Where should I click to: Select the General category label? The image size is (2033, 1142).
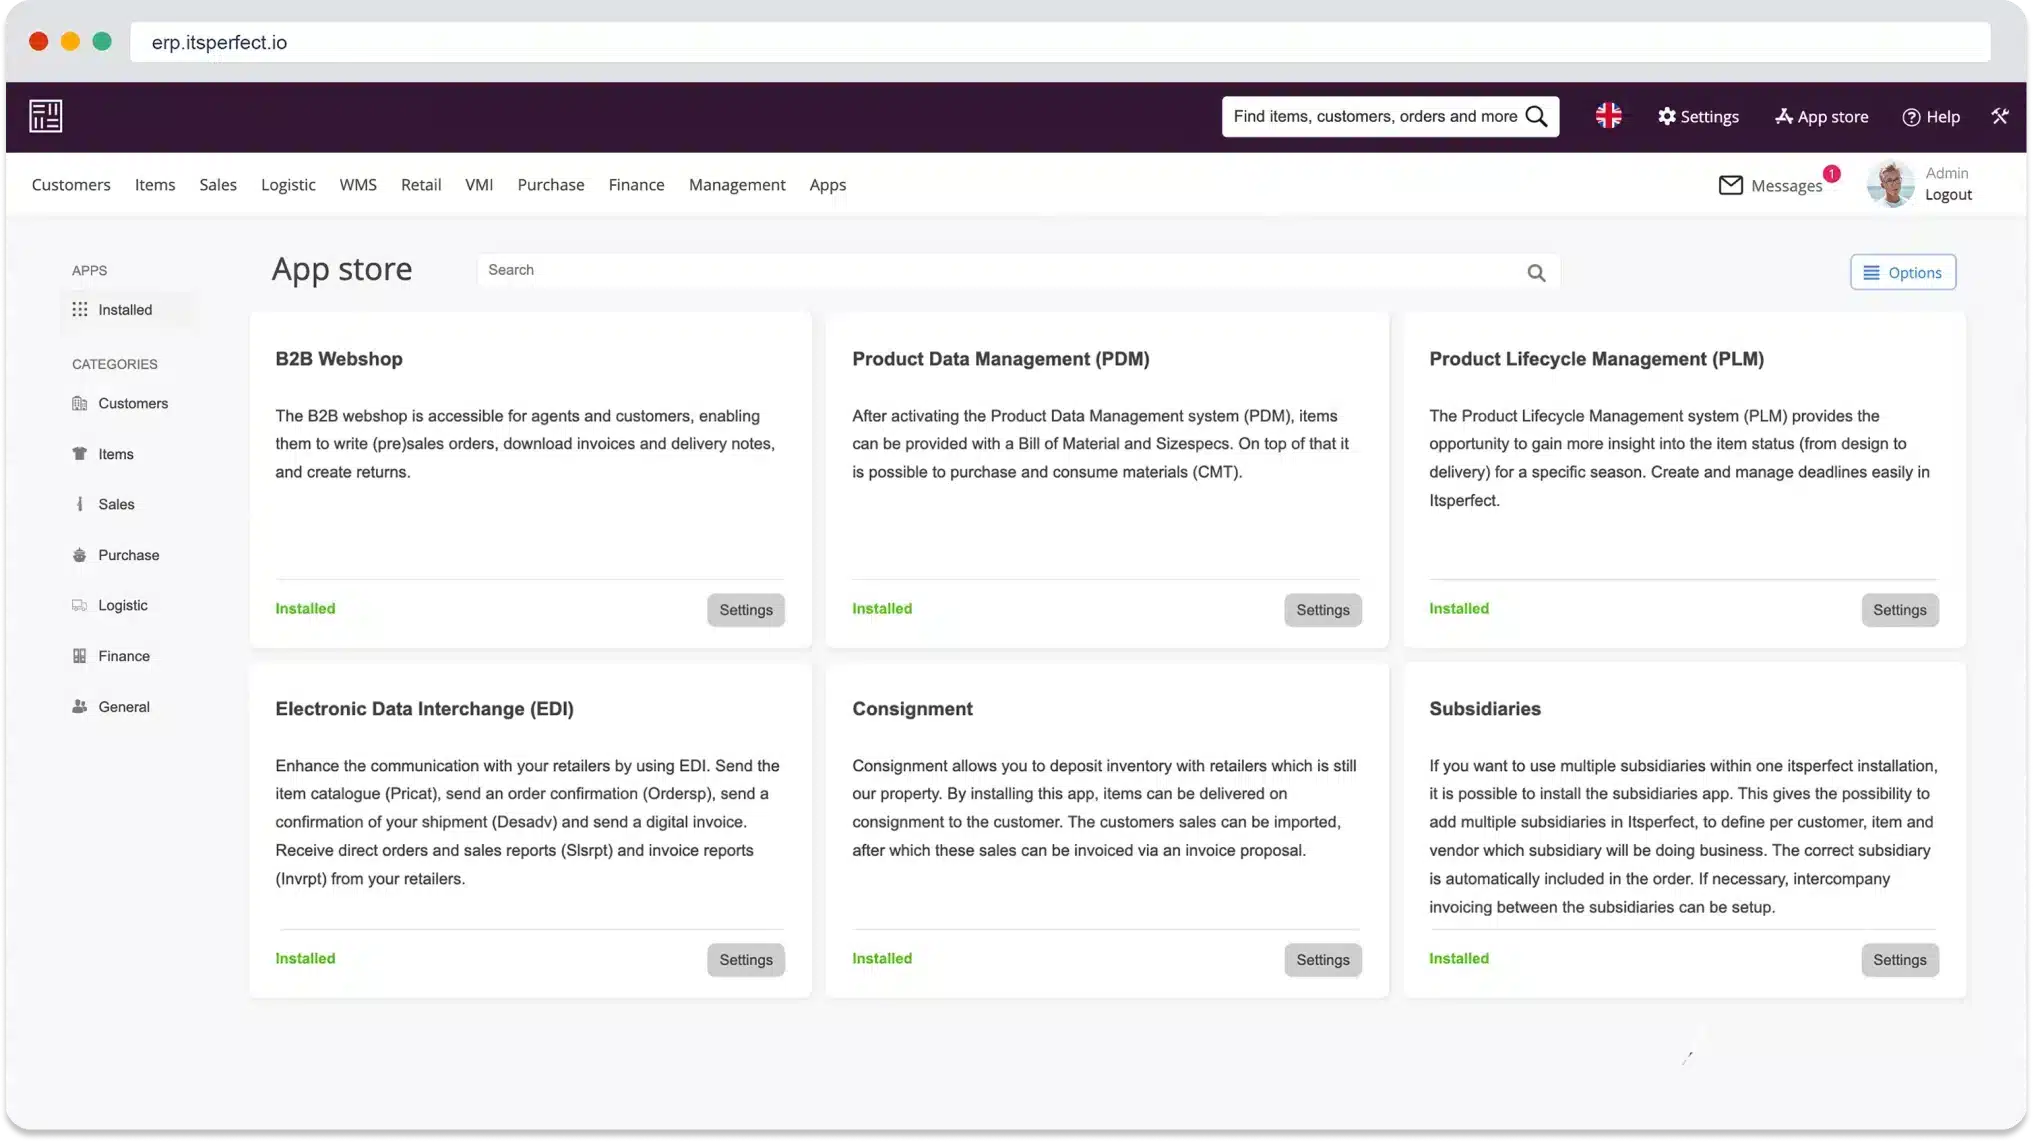(124, 707)
